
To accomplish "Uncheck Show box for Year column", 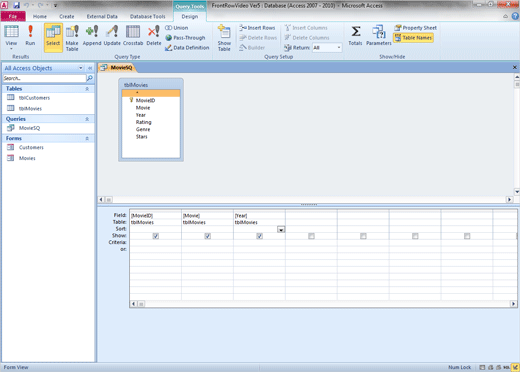I will click(259, 236).
